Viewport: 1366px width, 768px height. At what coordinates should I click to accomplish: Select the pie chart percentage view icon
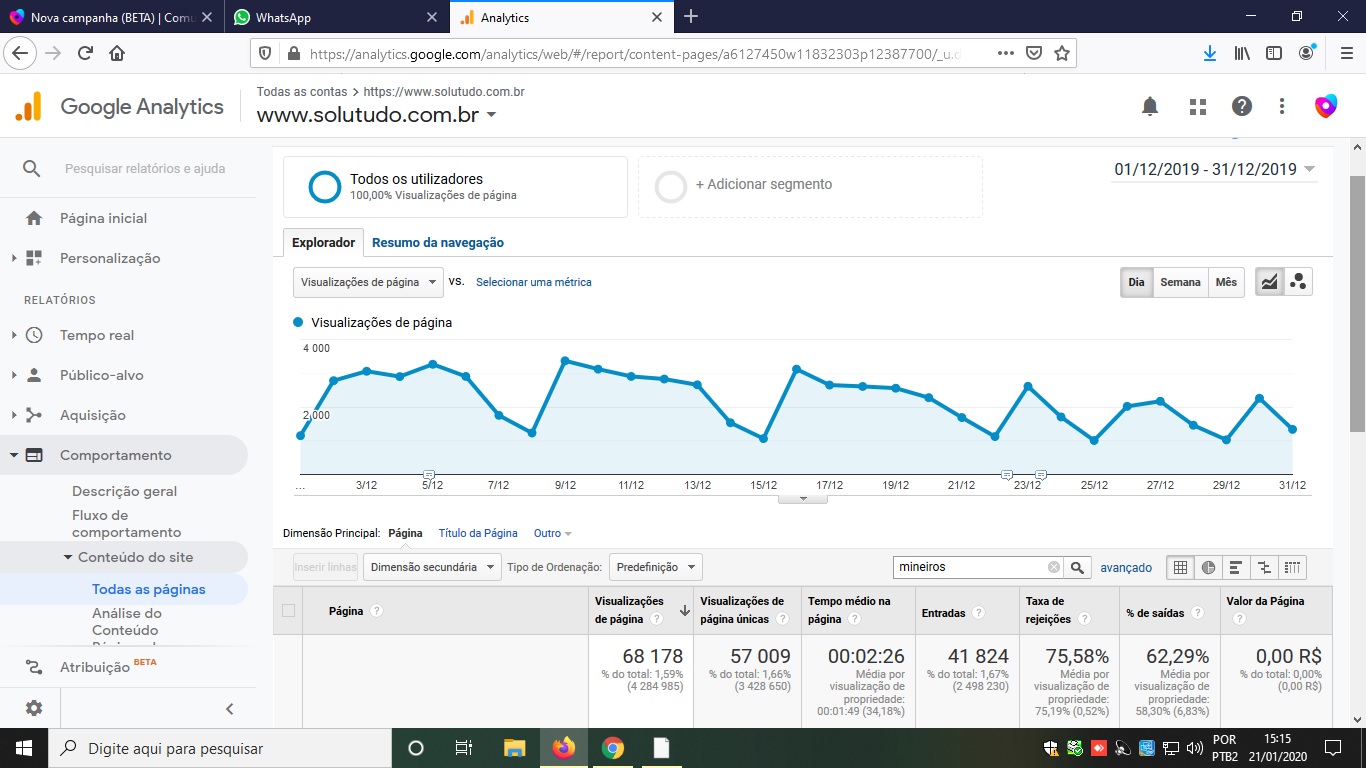click(x=1208, y=567)
